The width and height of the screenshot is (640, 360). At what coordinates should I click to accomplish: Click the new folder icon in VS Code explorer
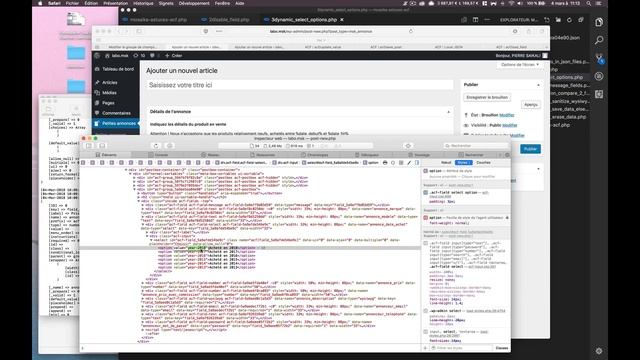558,20
